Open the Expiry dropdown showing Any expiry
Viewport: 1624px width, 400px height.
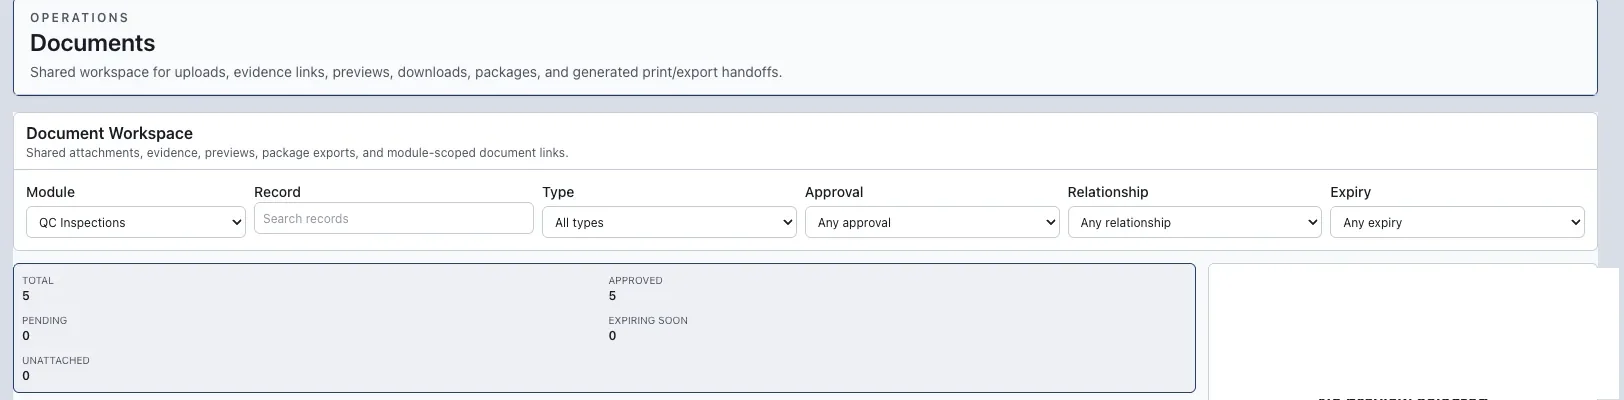(x=1457, y=222)
